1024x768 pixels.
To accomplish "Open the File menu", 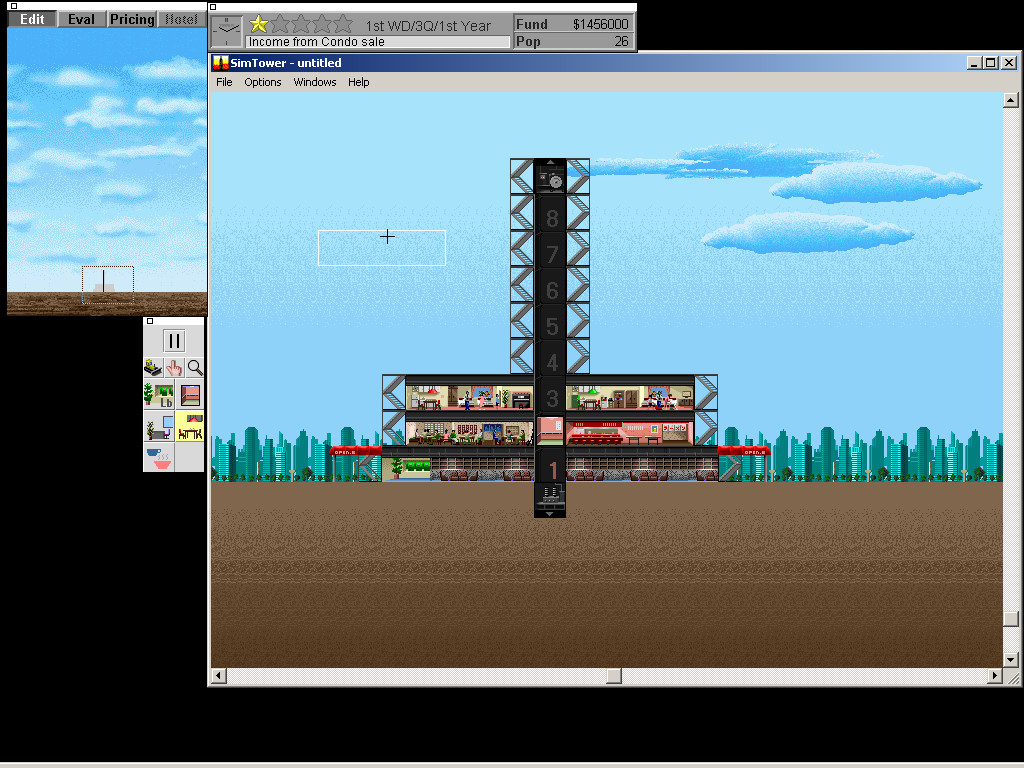I will click(224, 82).
